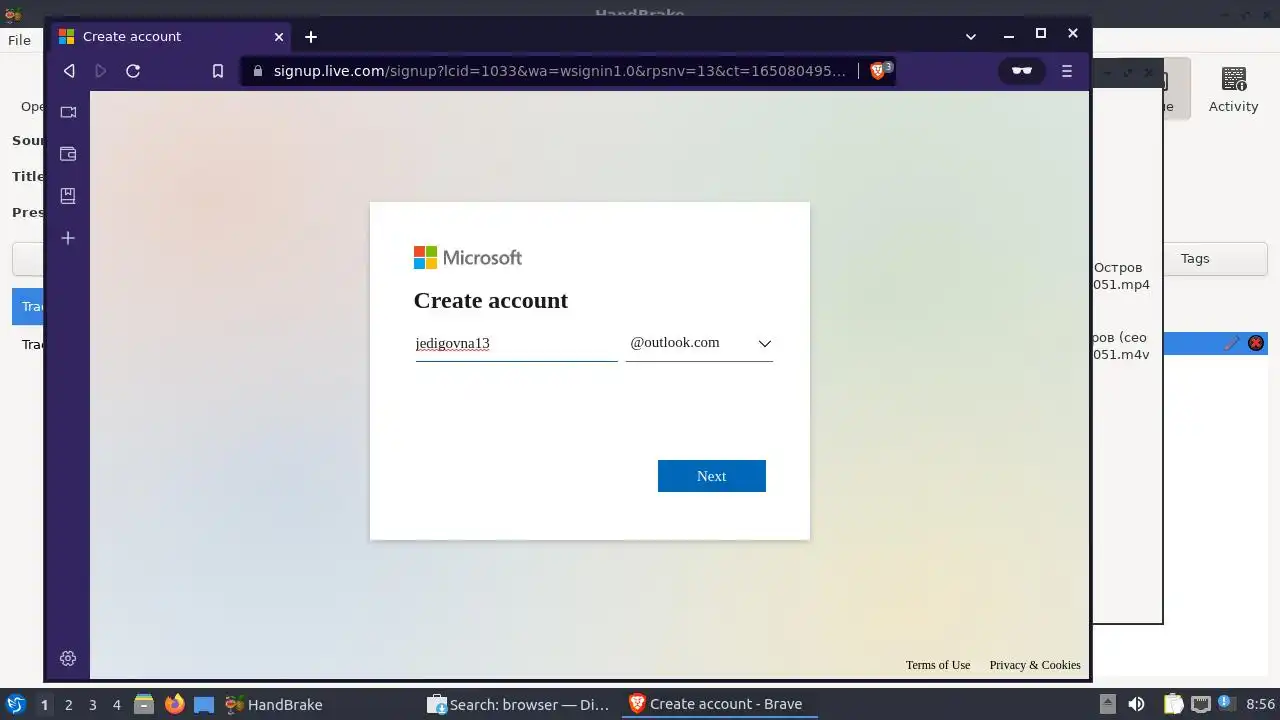Expand the @outlook.com domain dropdown
Image resolution: width=1280 pixels, height=720 pixels.
point(699,343)
